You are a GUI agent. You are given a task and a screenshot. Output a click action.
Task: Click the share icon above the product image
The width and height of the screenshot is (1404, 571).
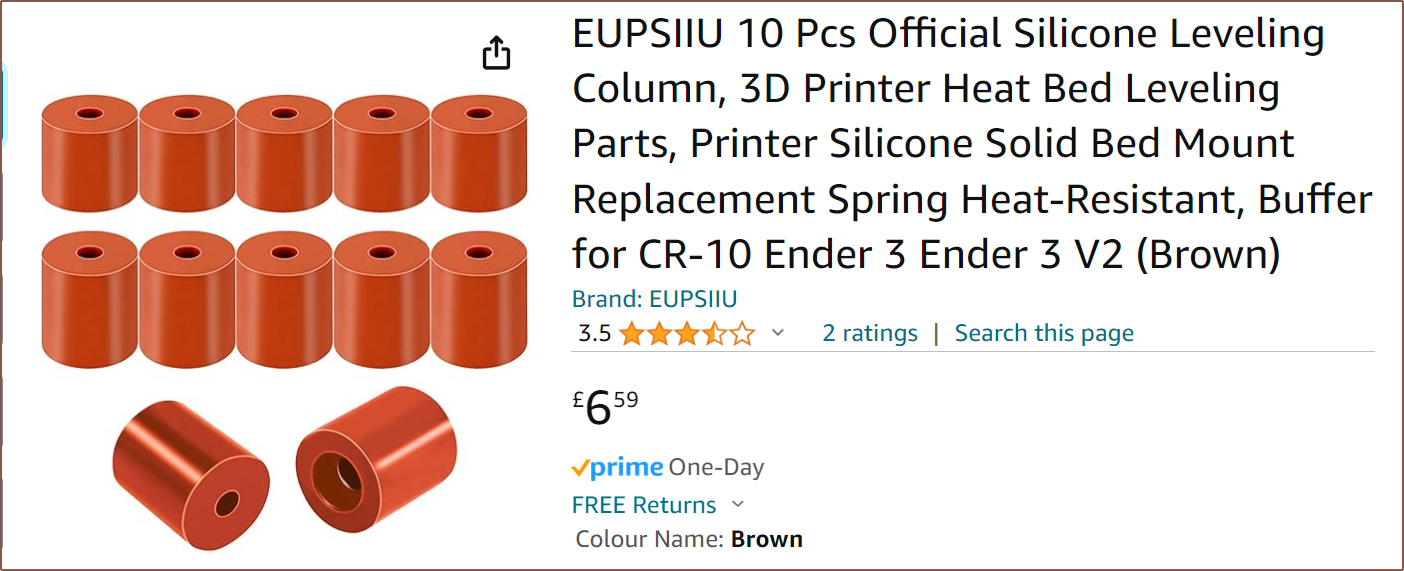pos(496,53)
